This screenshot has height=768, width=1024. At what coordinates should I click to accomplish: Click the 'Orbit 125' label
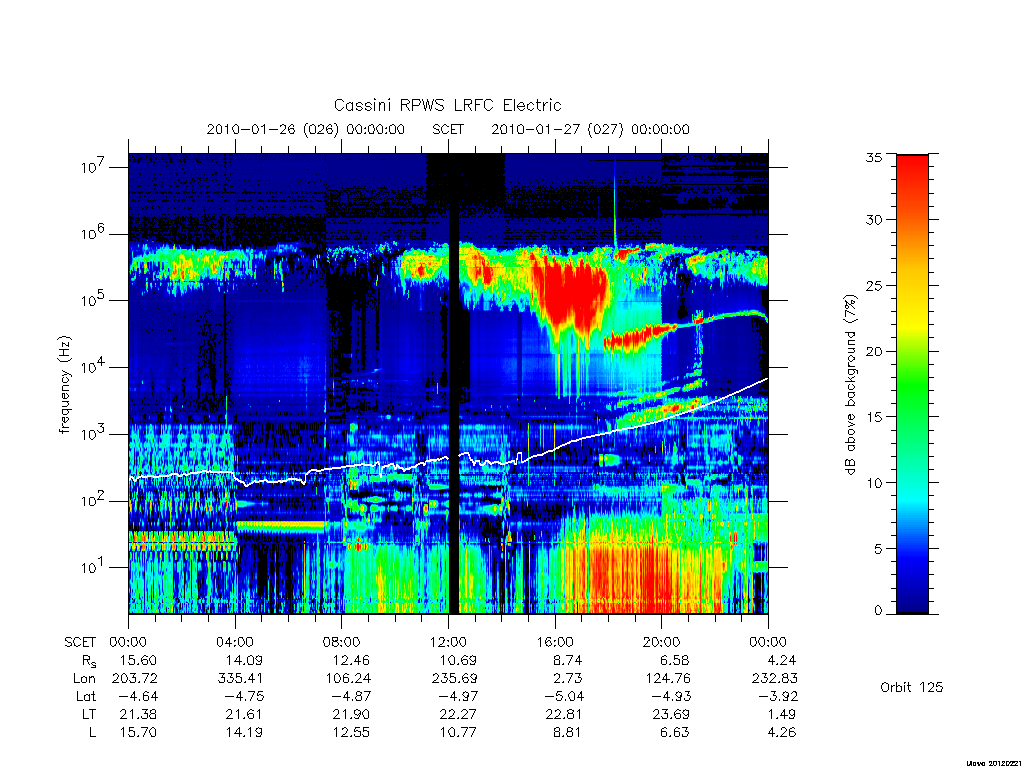tap(912, 687)
